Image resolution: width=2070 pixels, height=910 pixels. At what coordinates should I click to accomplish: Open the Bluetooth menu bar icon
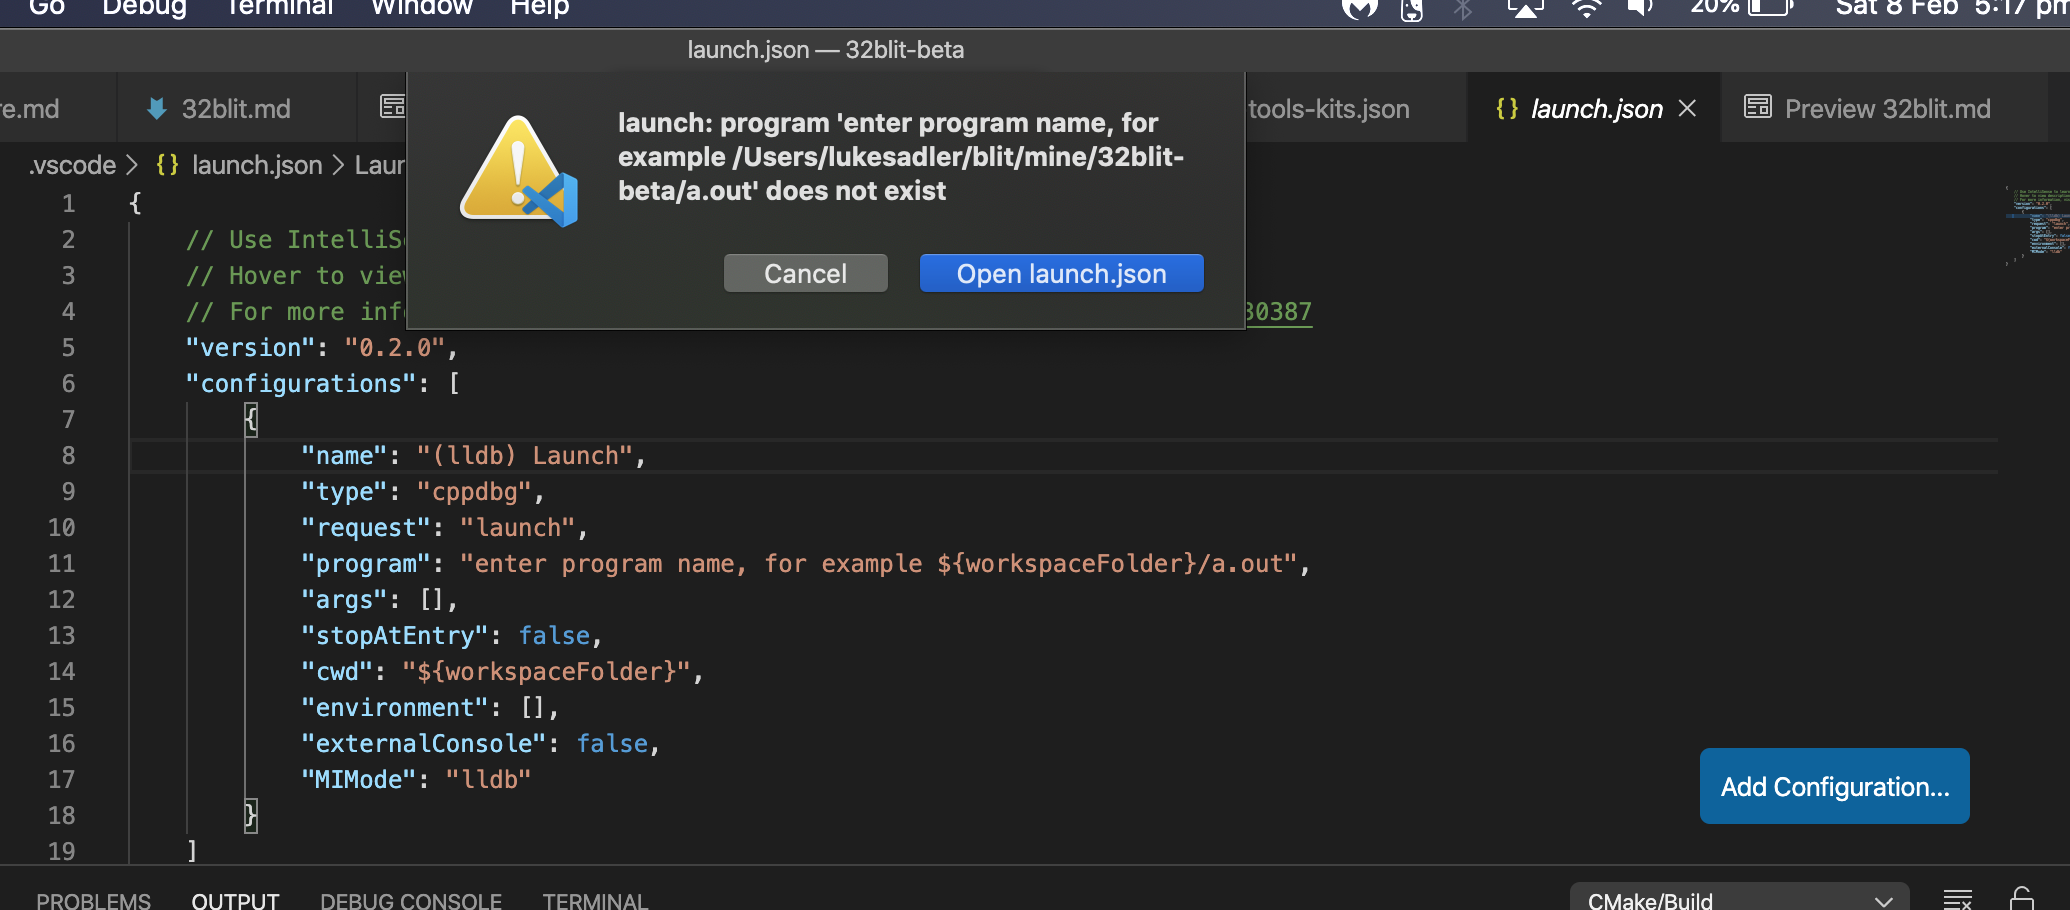1463,10
